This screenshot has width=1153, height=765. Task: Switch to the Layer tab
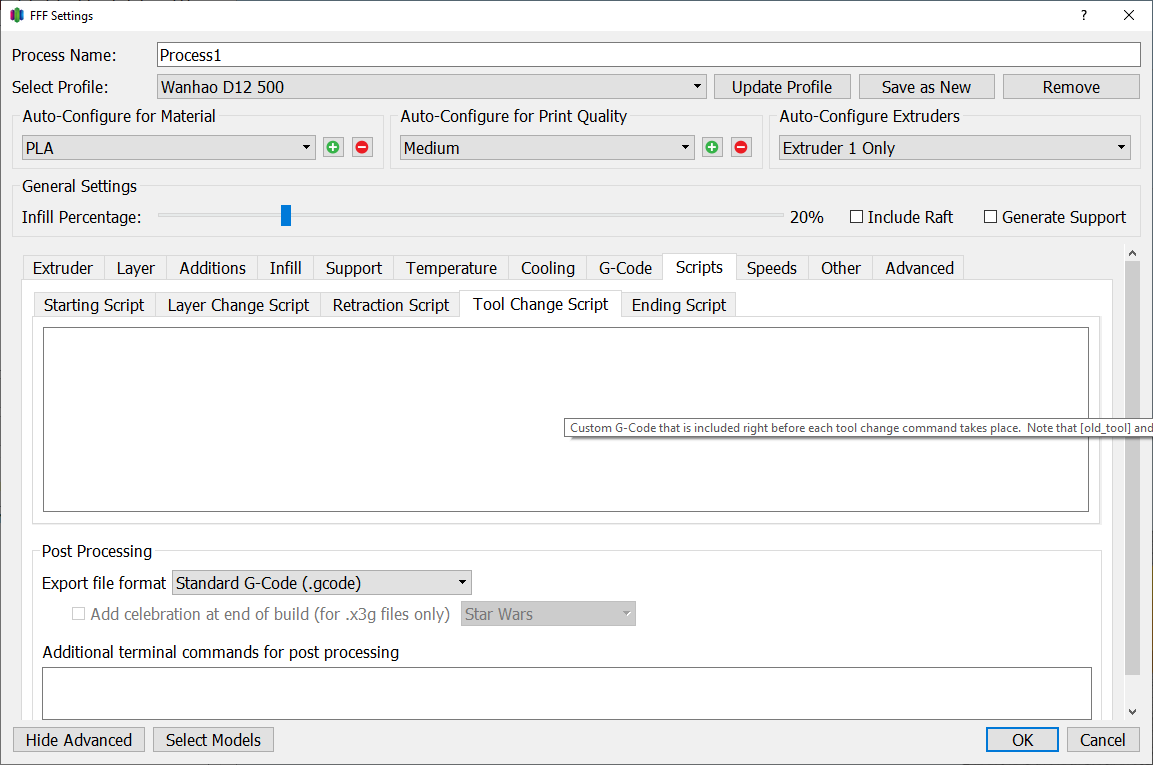[x=135, y=268]
